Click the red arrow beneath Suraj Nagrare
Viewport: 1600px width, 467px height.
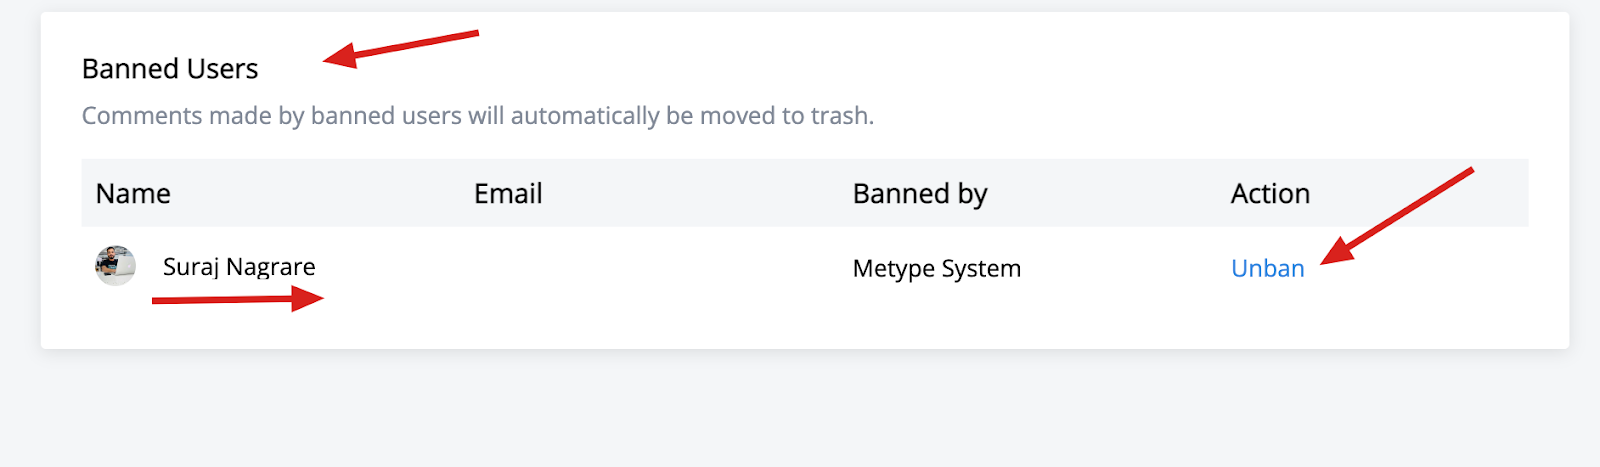238,298
